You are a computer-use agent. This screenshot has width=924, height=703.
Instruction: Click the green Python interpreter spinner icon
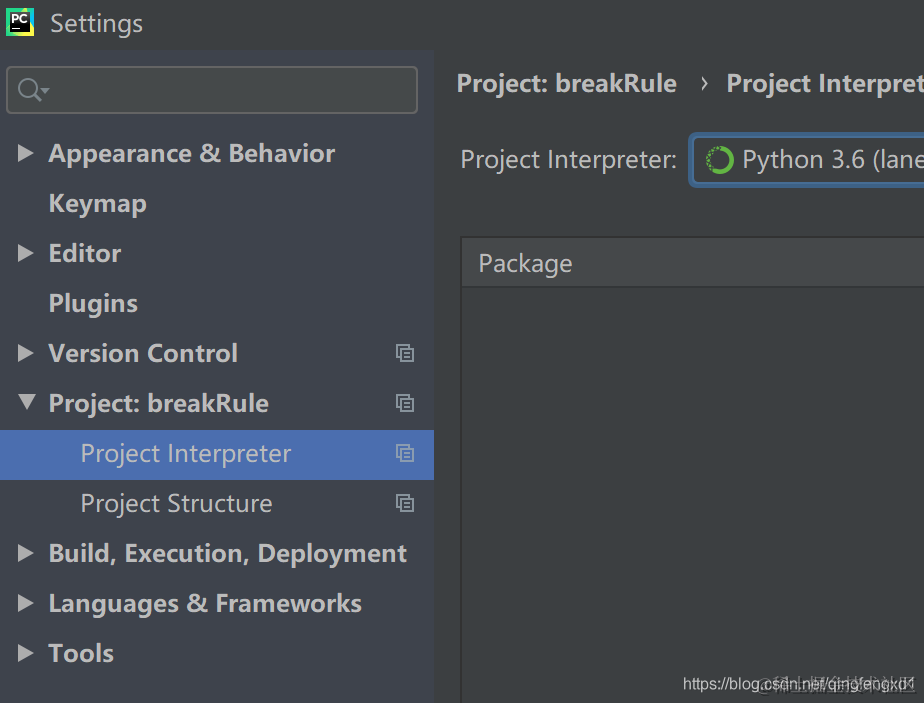tap(719, 160)
